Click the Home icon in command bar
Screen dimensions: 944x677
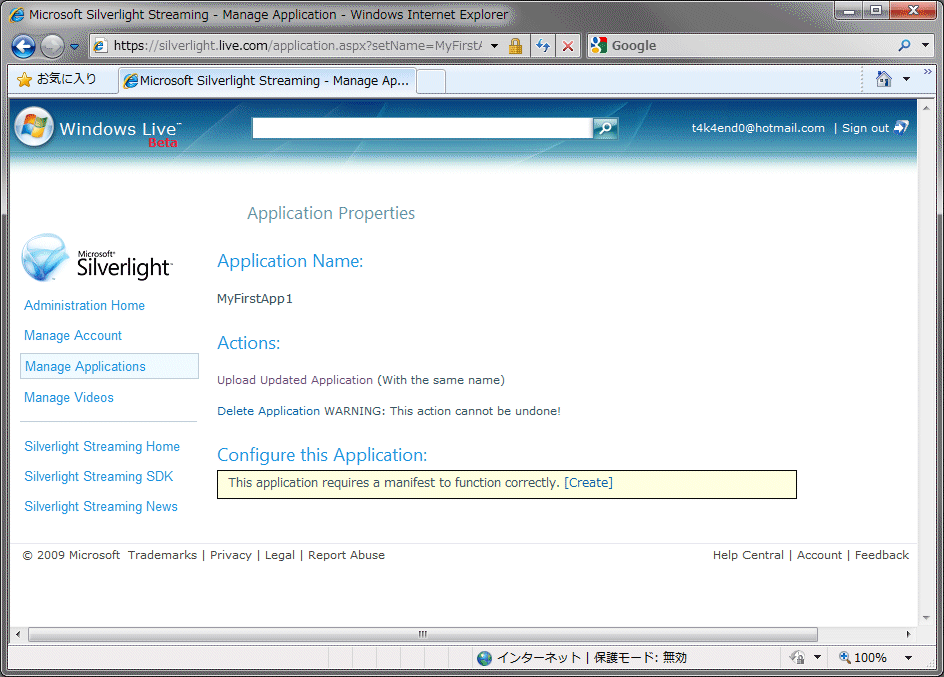[883, 80]
